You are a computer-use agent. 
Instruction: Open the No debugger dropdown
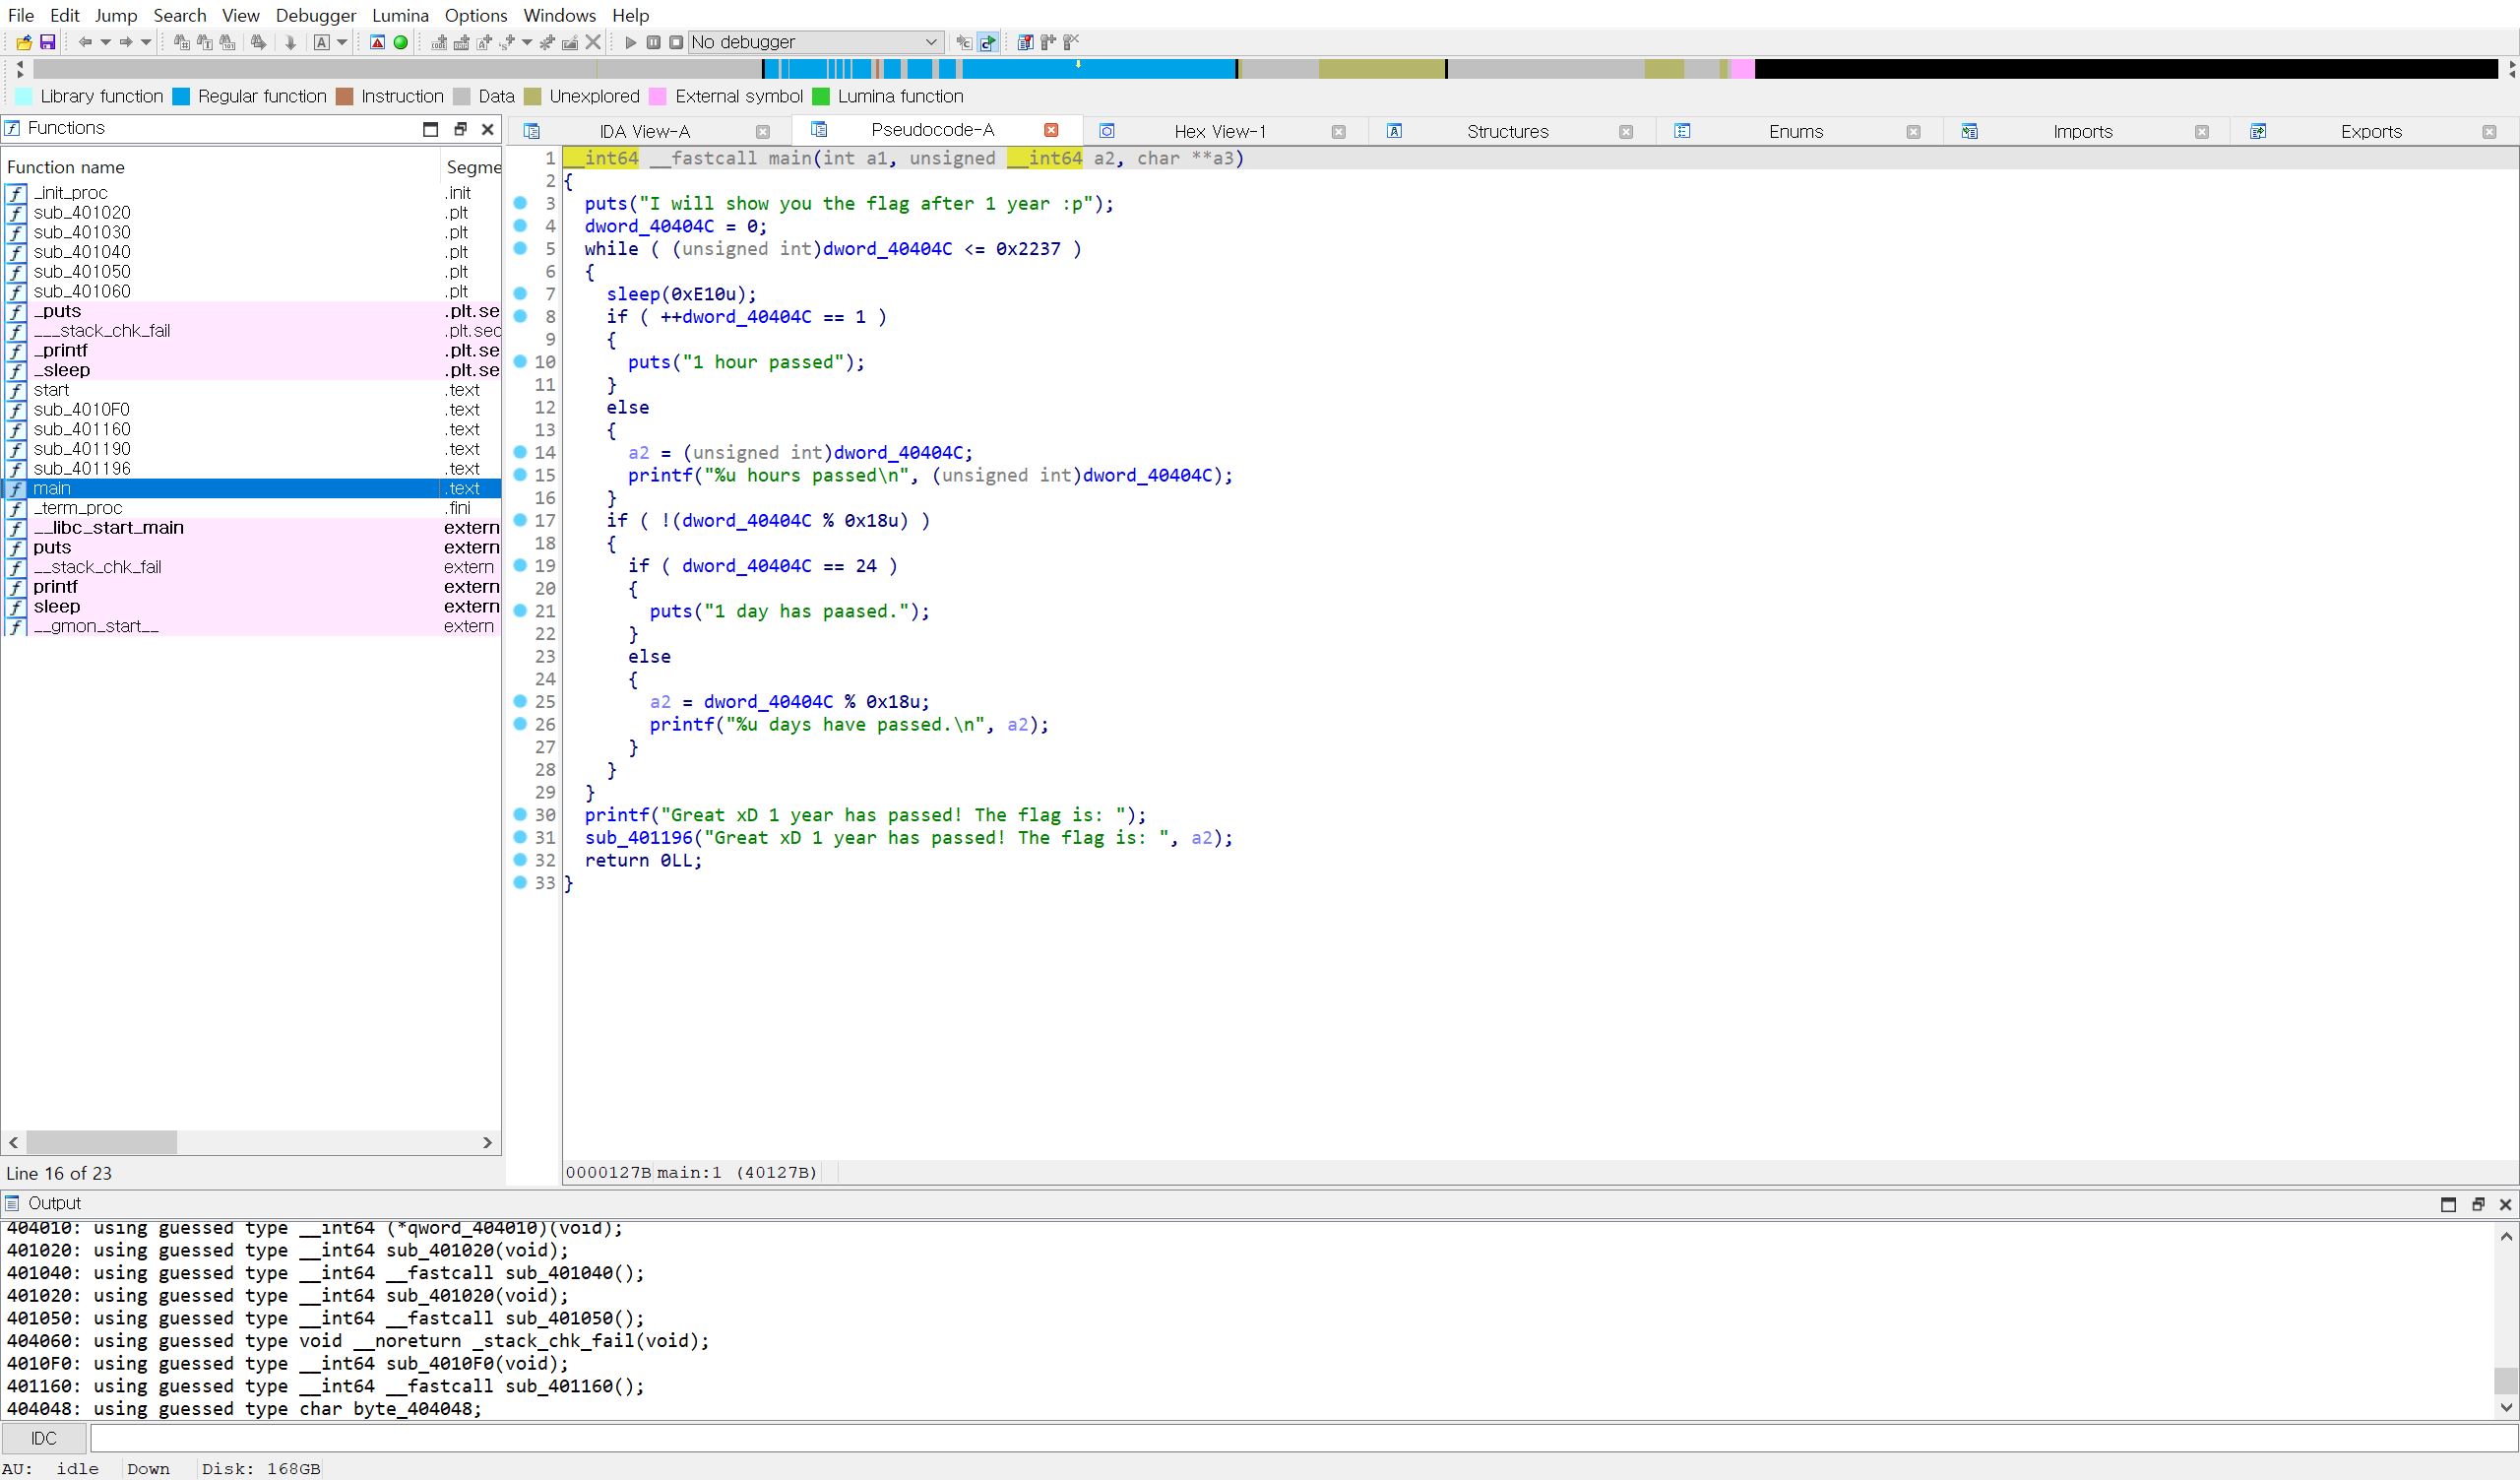(815, 42)
